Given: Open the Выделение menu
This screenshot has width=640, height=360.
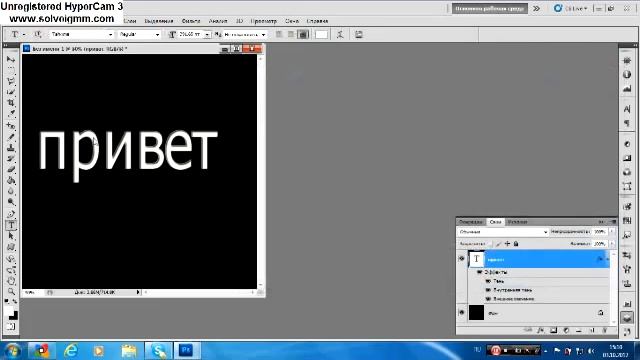Looking at the screenshot, I should point(159,21).
